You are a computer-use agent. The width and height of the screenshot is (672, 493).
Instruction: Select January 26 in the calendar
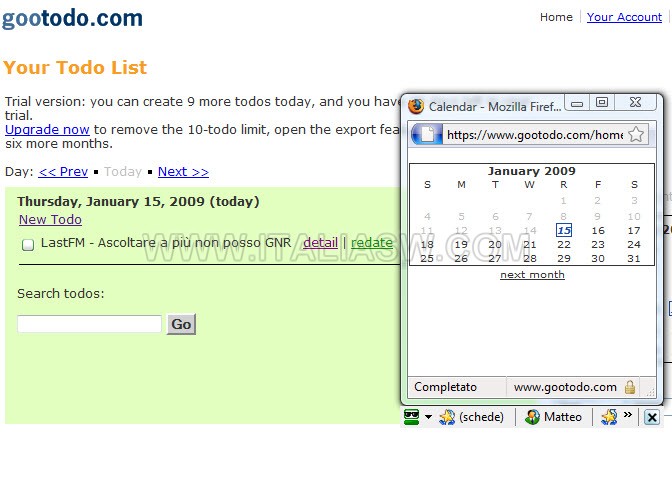click(461, 259)
